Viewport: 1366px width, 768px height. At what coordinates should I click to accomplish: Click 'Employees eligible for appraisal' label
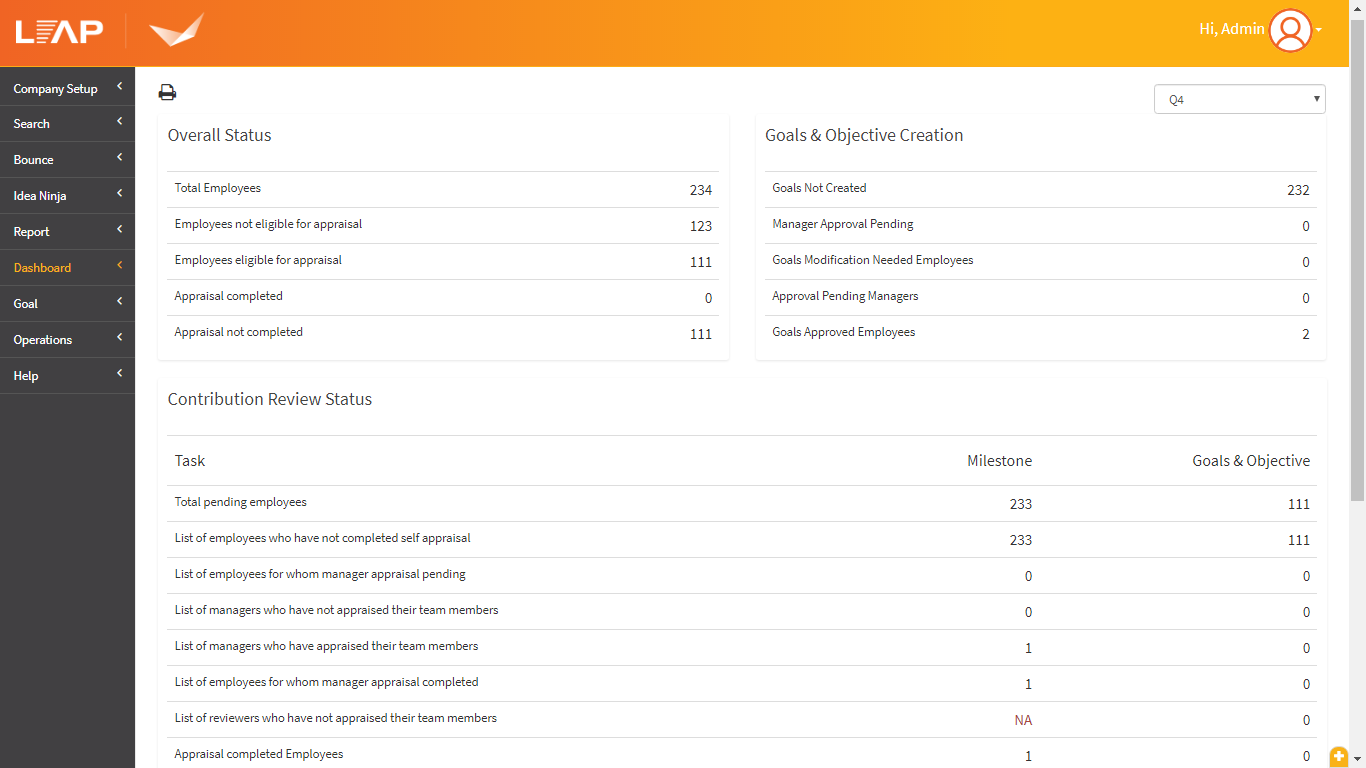[258, 260]
